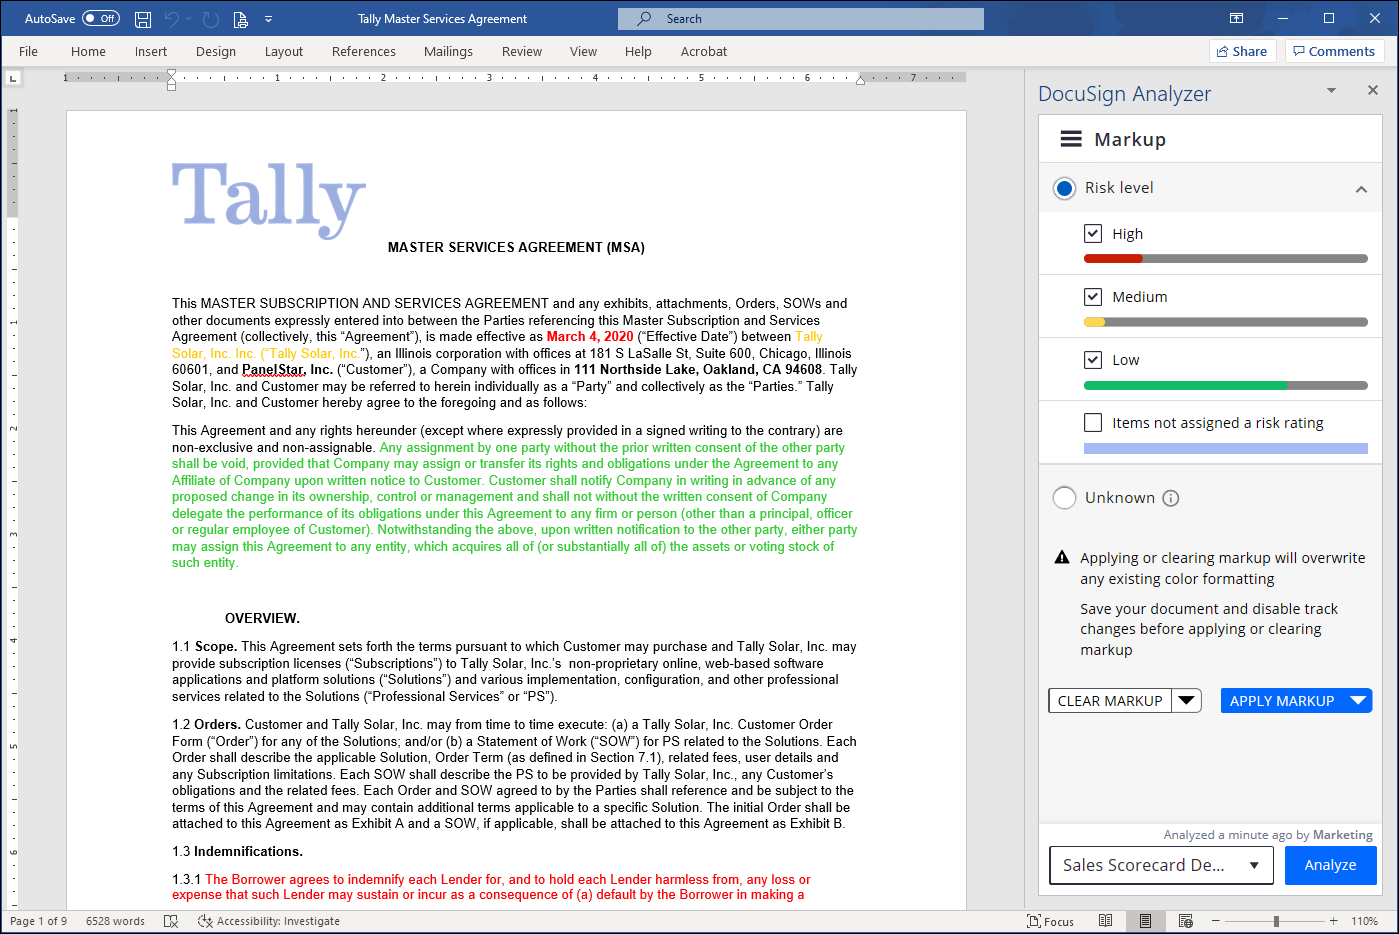Click the Undo arrow icon
The height and width of the screenshot is (934, 1399).
pyautogui.click(x=171, y=19)
